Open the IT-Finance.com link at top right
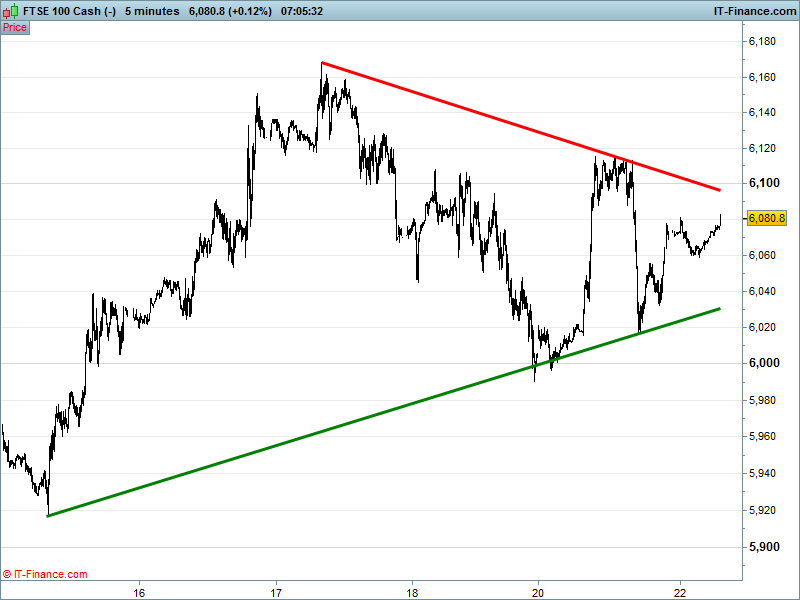 752,11
